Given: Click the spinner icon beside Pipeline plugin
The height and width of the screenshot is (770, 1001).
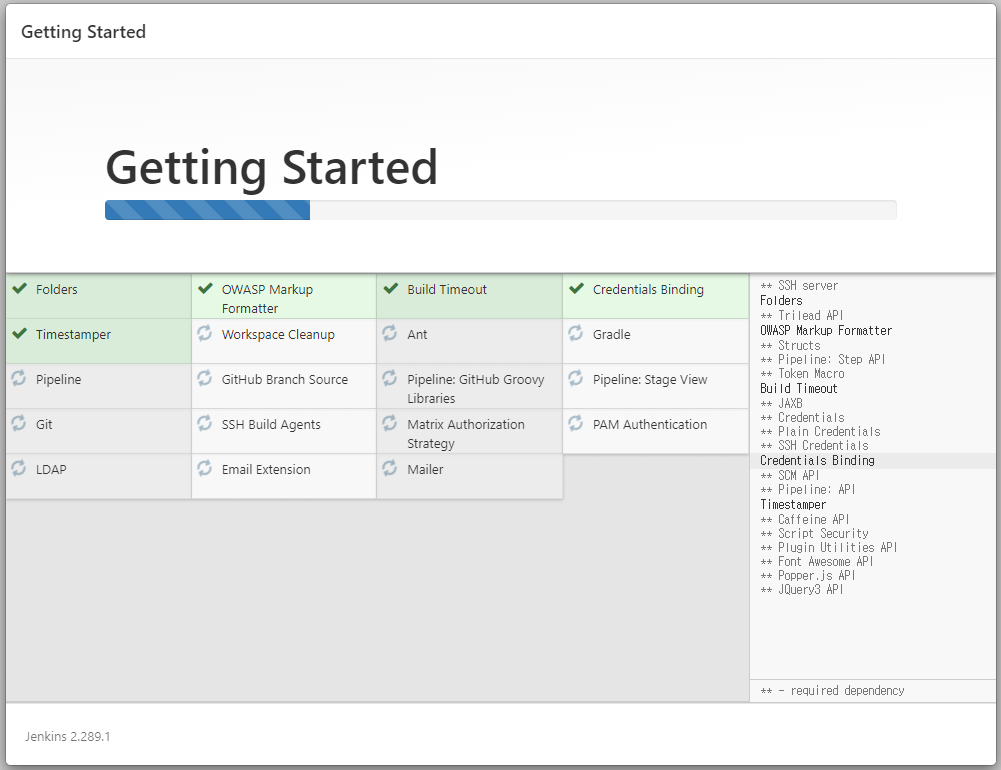Looking at the screenshot, I should 19,378.
